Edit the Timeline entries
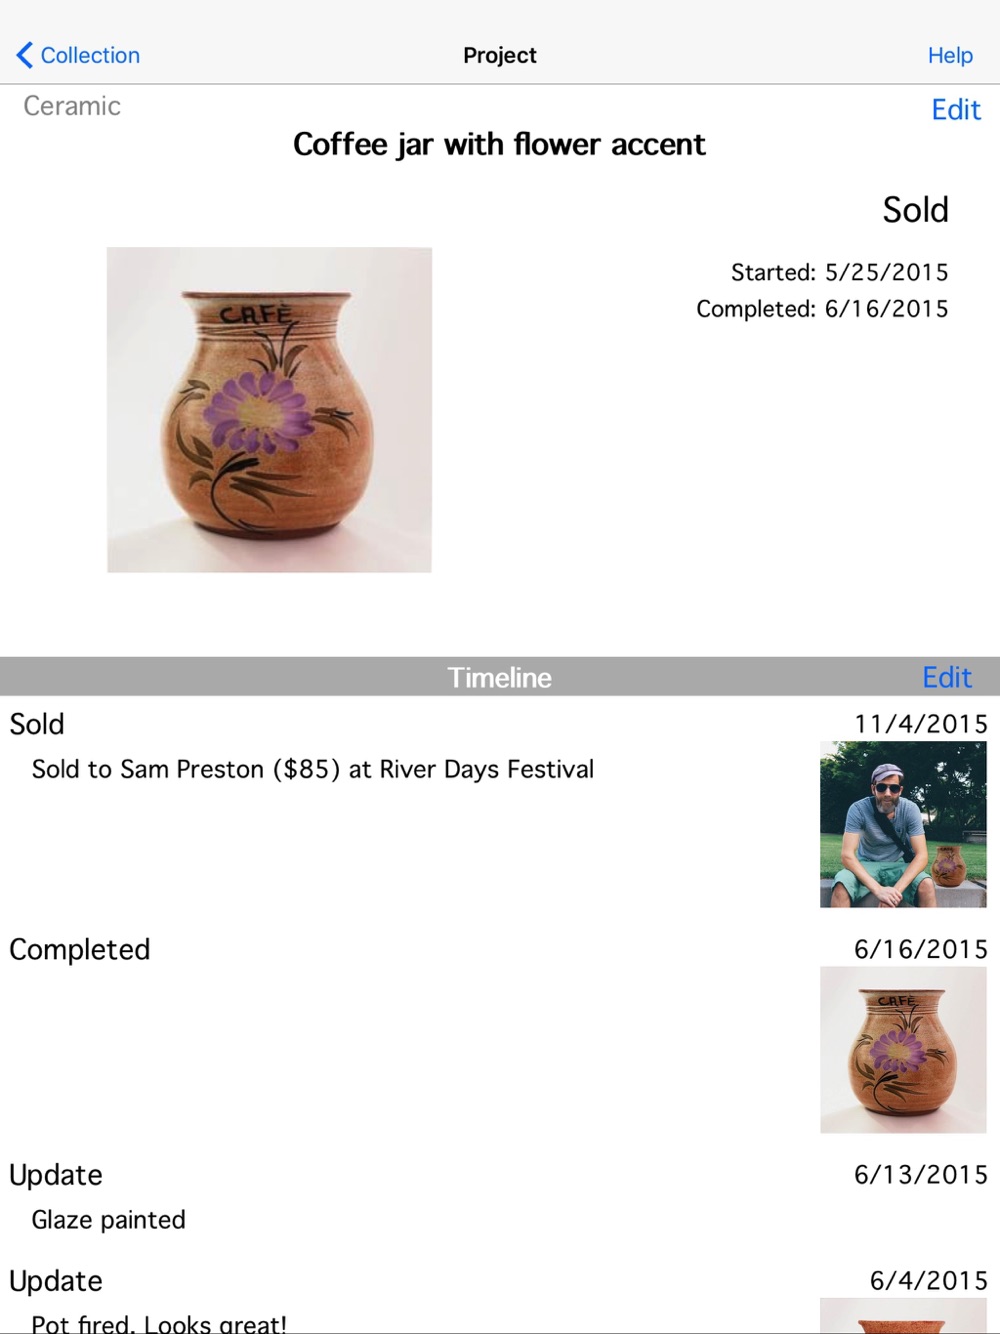The image size is (1000, 1334). click(x=946, y=677)
